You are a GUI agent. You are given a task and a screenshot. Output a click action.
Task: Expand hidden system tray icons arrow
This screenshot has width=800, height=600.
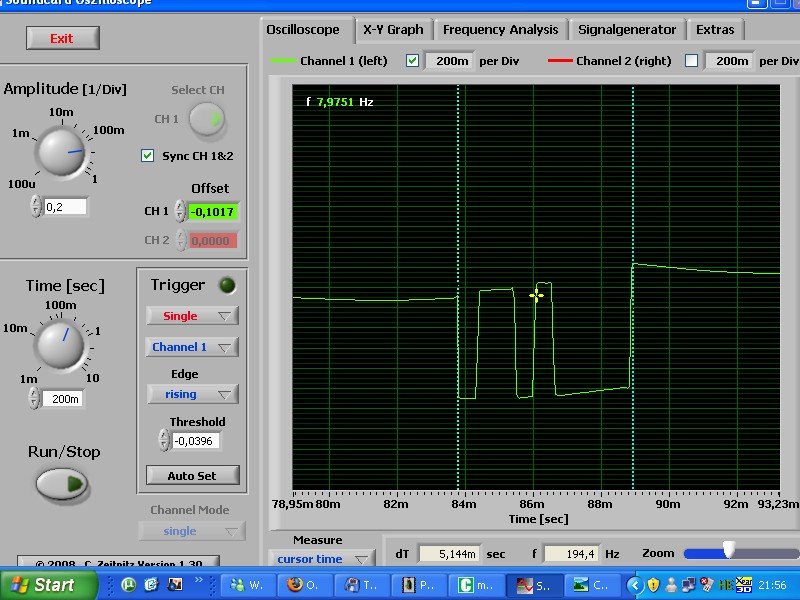635,585
